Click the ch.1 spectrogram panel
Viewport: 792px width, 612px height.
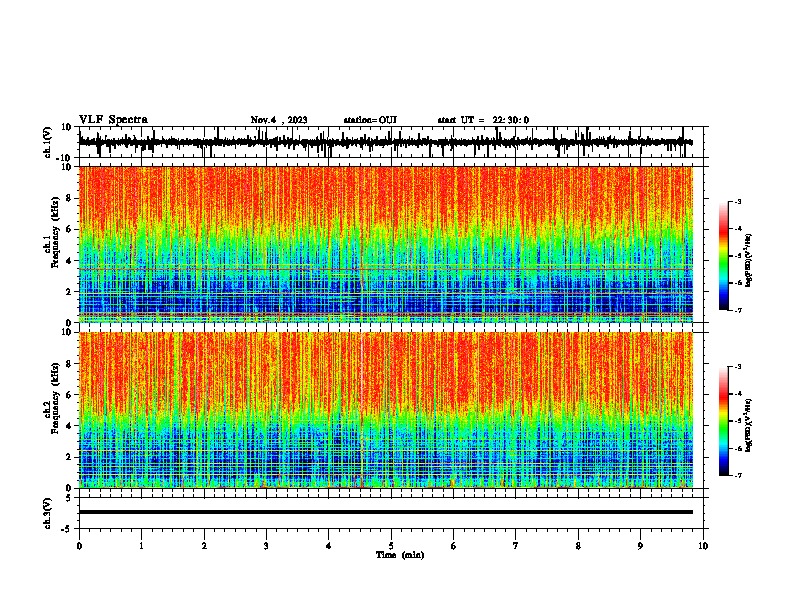coord(386,244)
